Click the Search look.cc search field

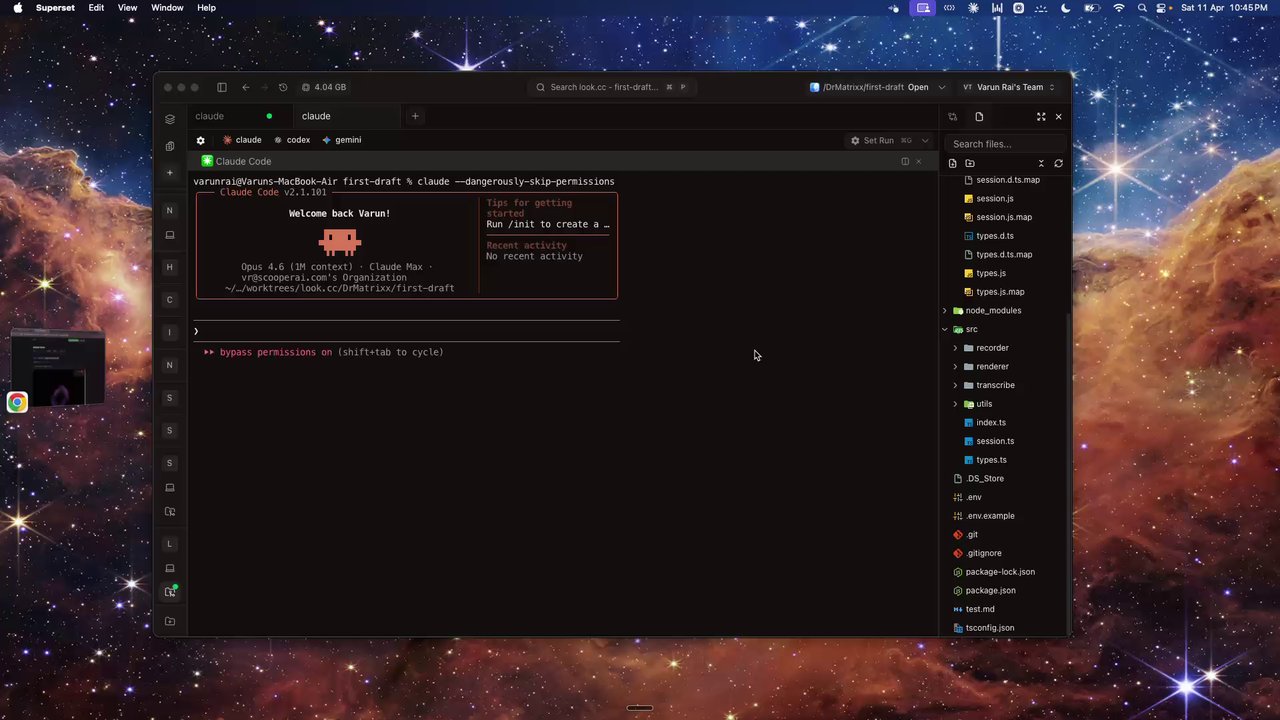[612, 87]
